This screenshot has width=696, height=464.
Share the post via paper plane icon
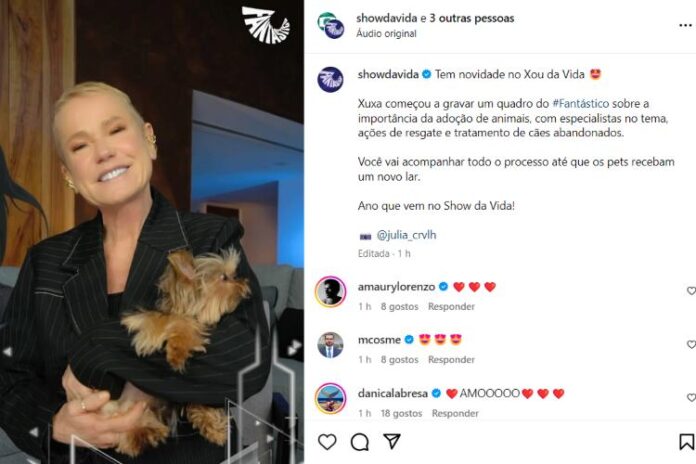pos(392,441)
